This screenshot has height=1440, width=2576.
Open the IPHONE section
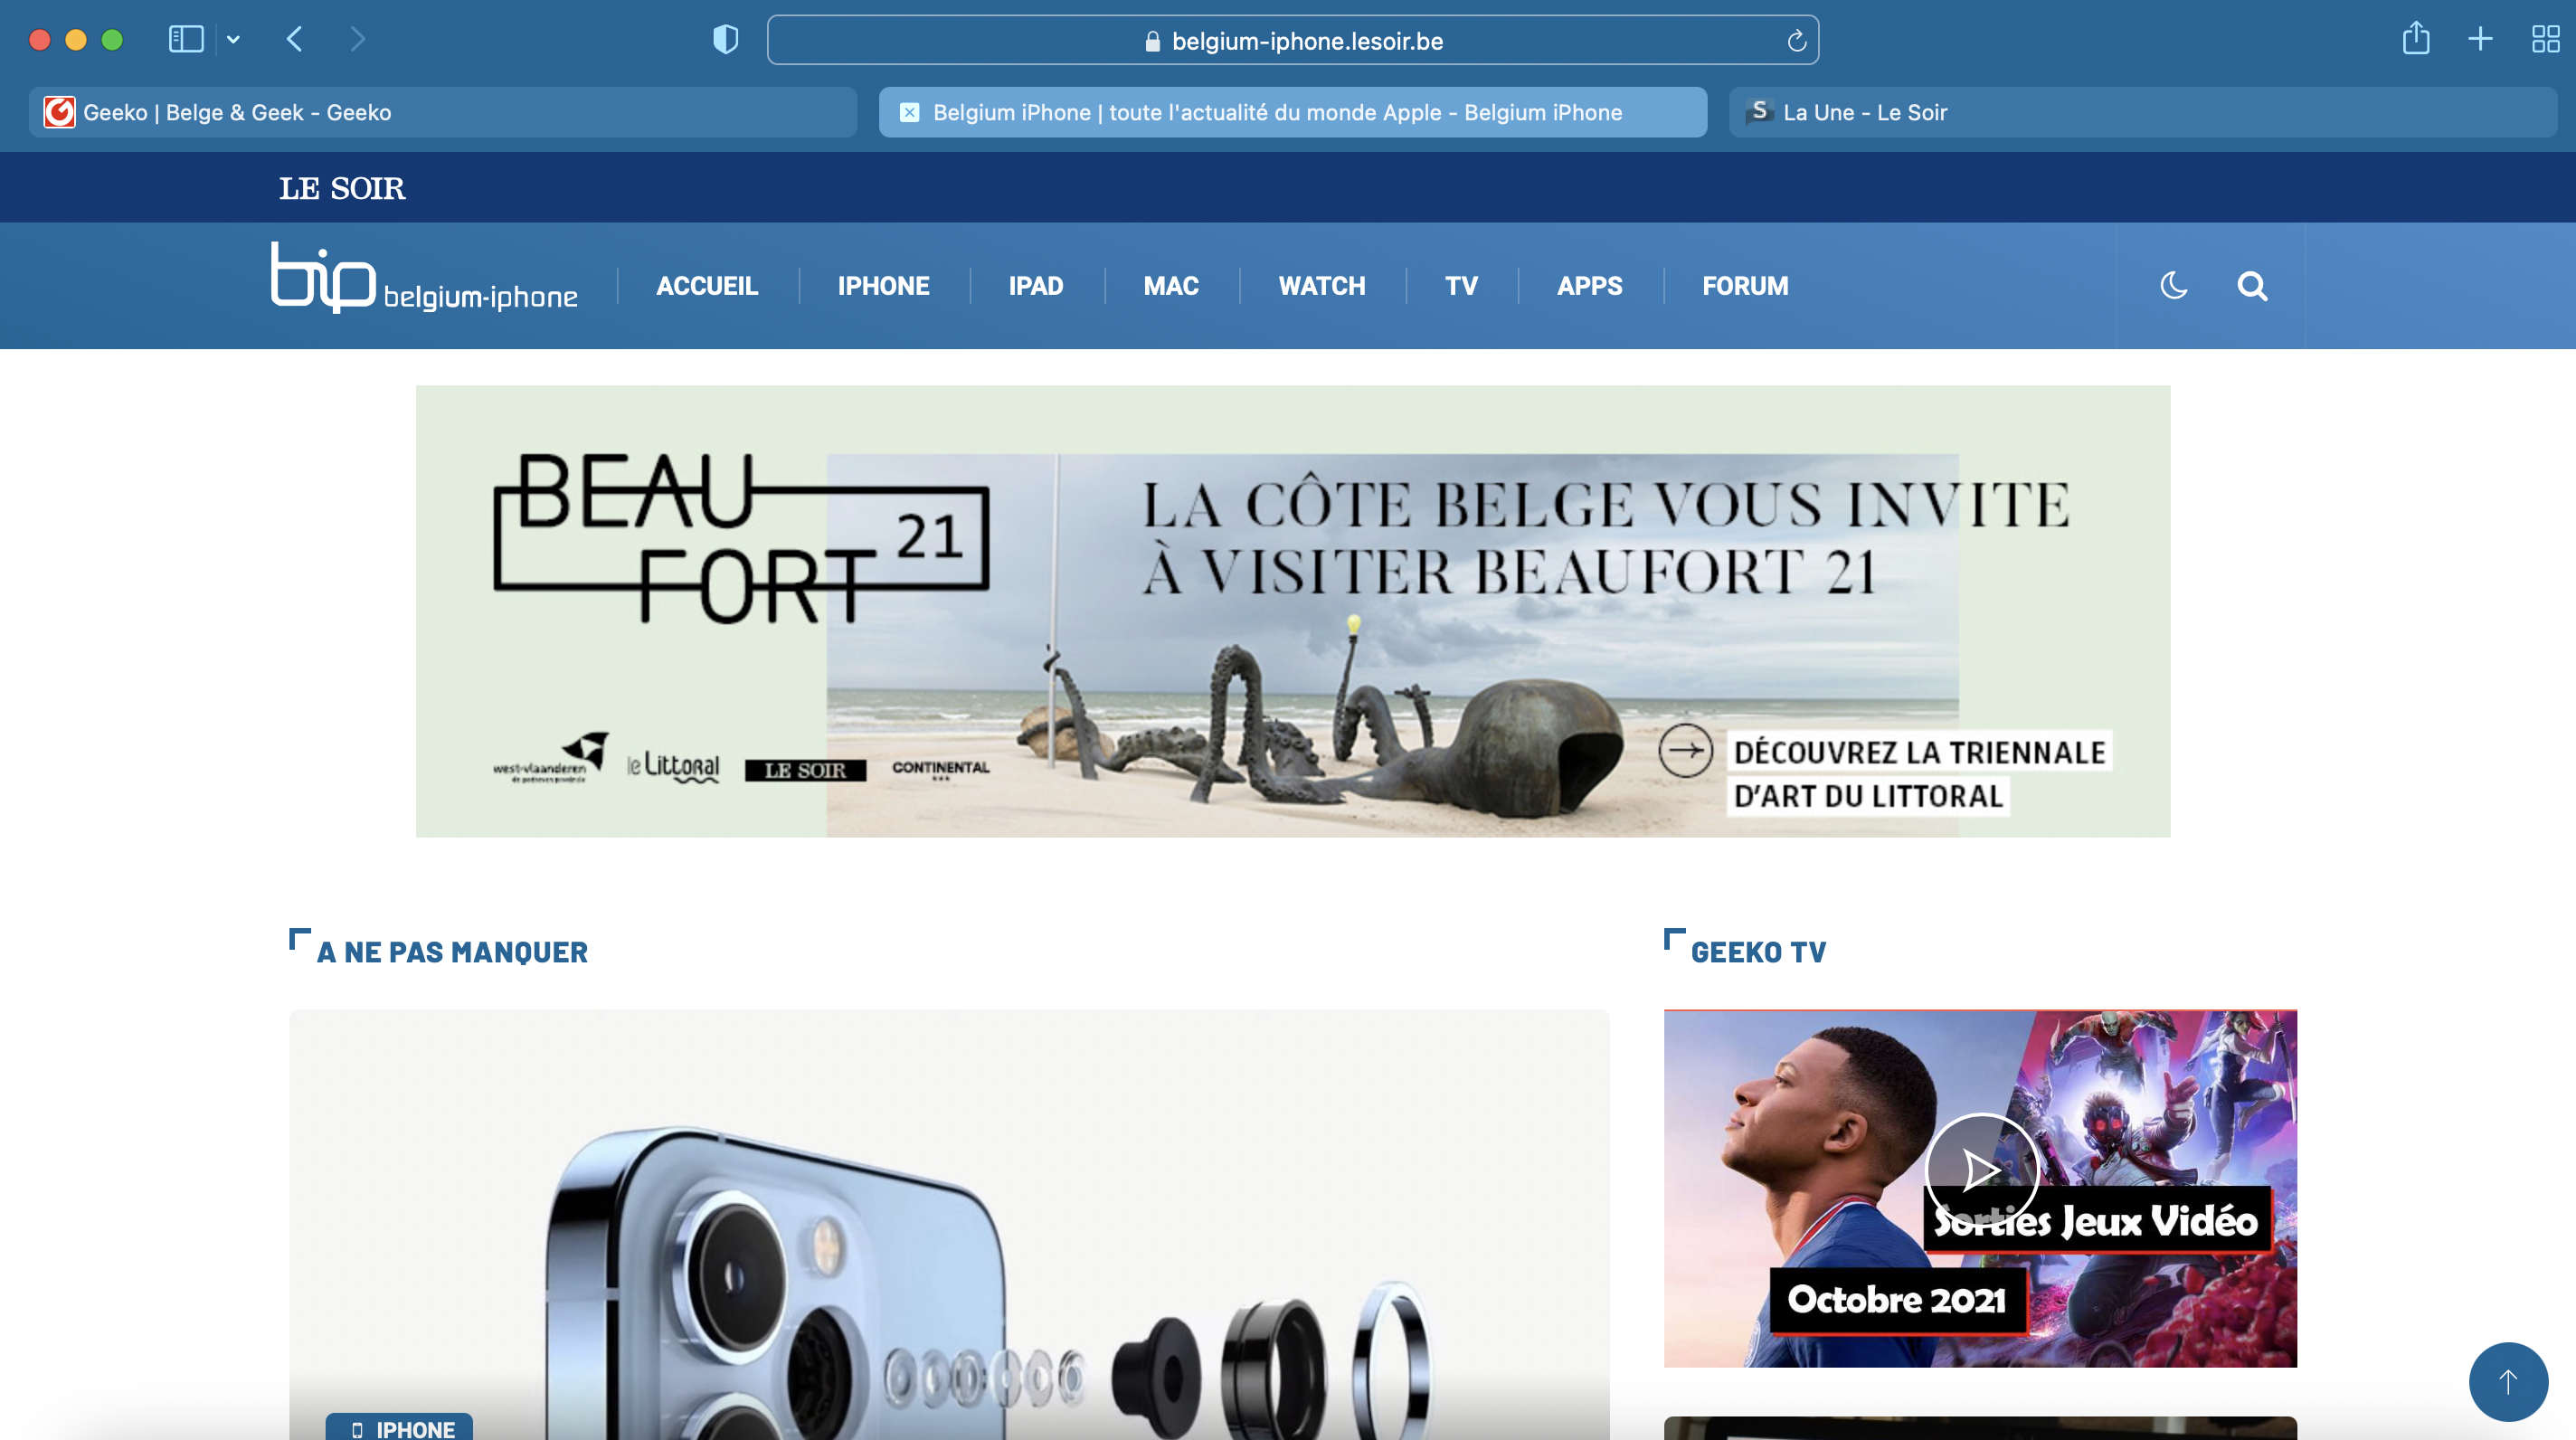point(883,286)
